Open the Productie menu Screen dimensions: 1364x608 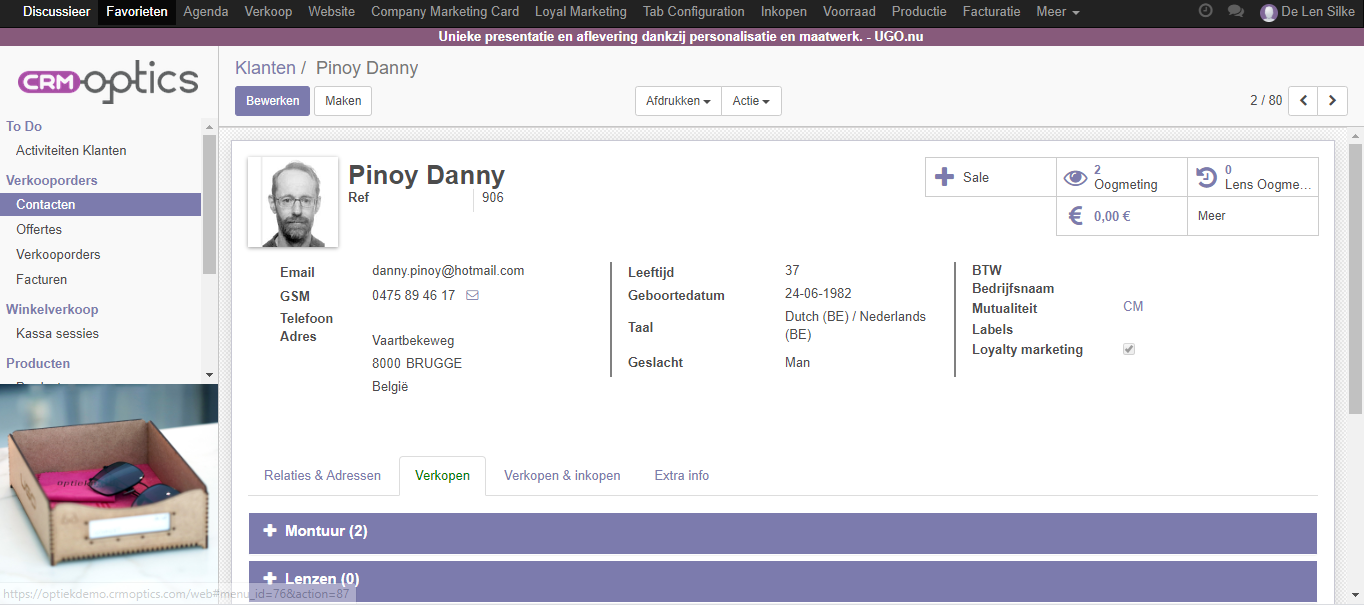(919, 12)
